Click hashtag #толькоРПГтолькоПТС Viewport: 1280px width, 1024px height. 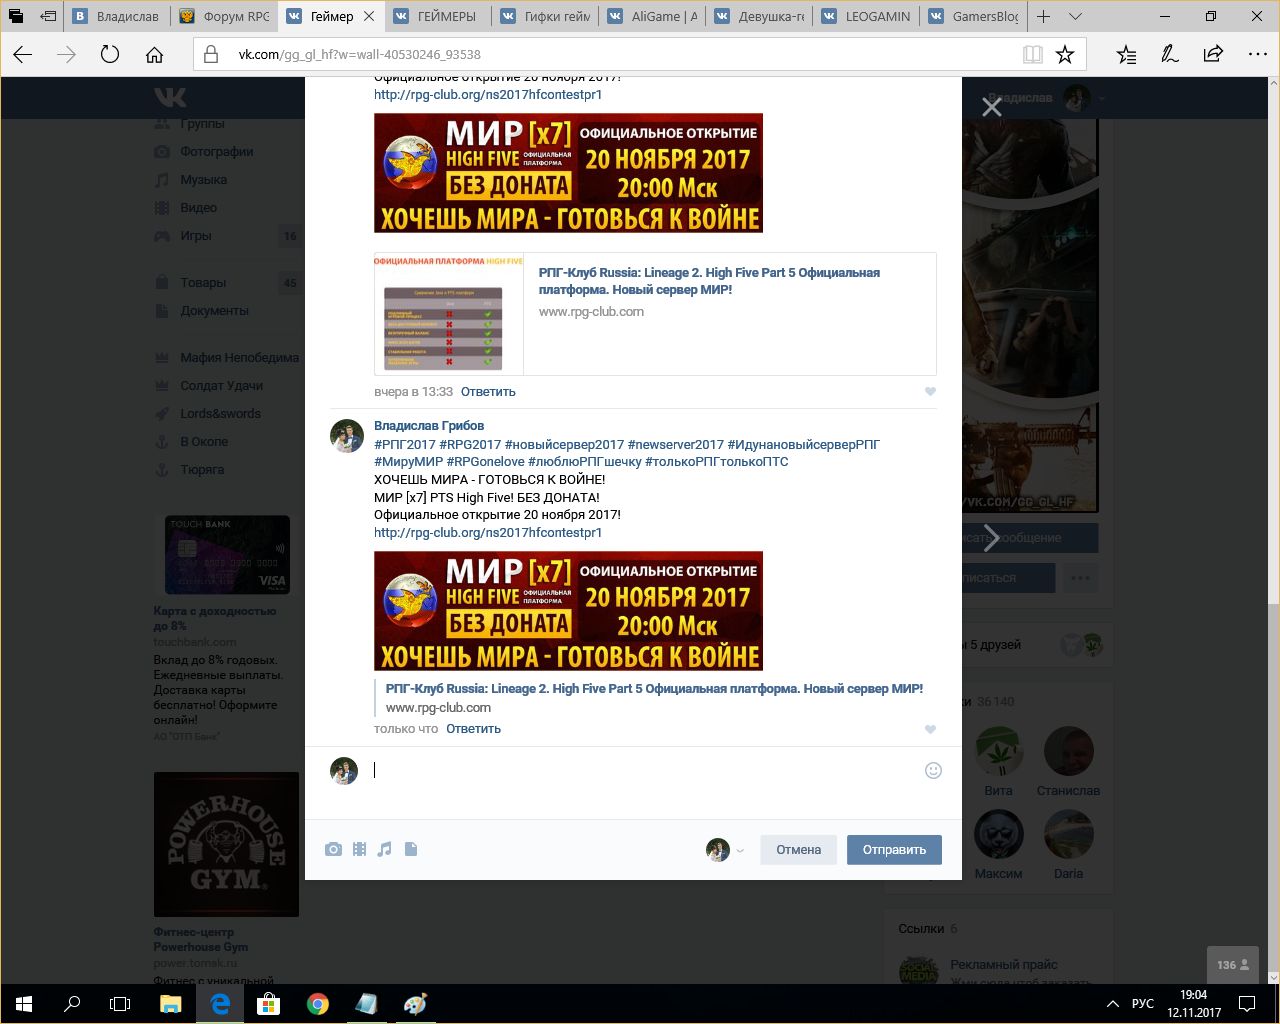click(716, 462)
